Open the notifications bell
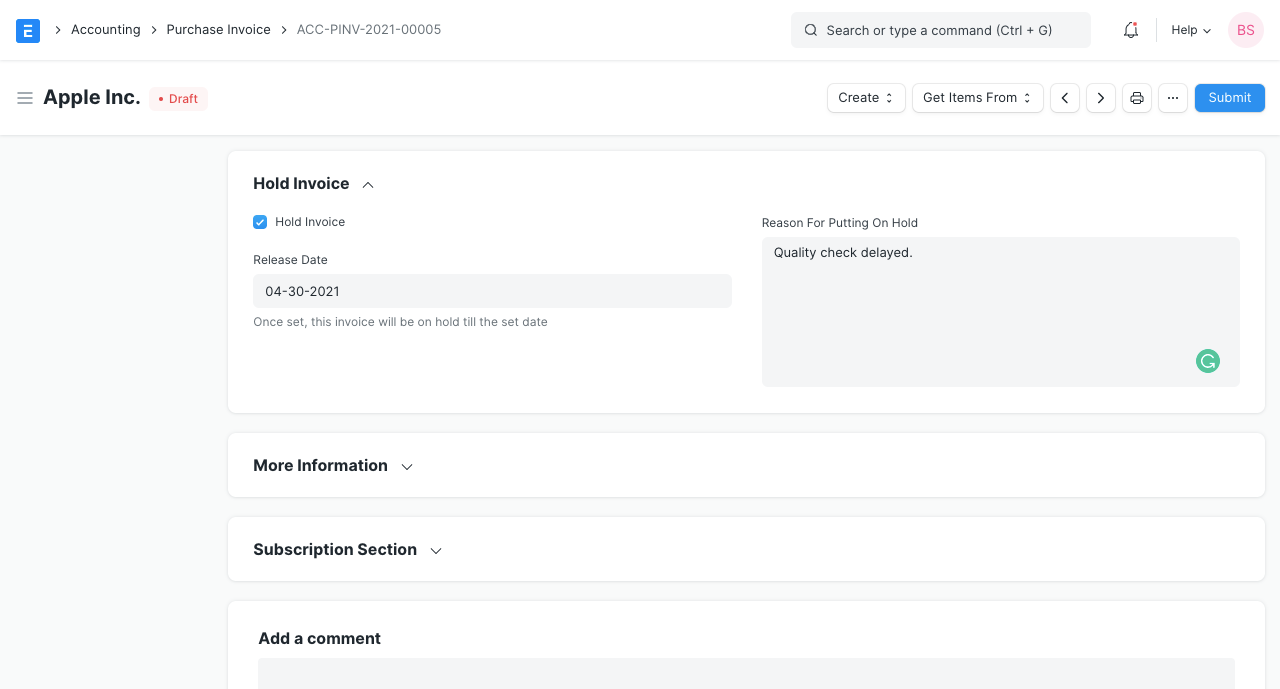This screenshot has width=1280, height=689. [x=1131, y=30]
